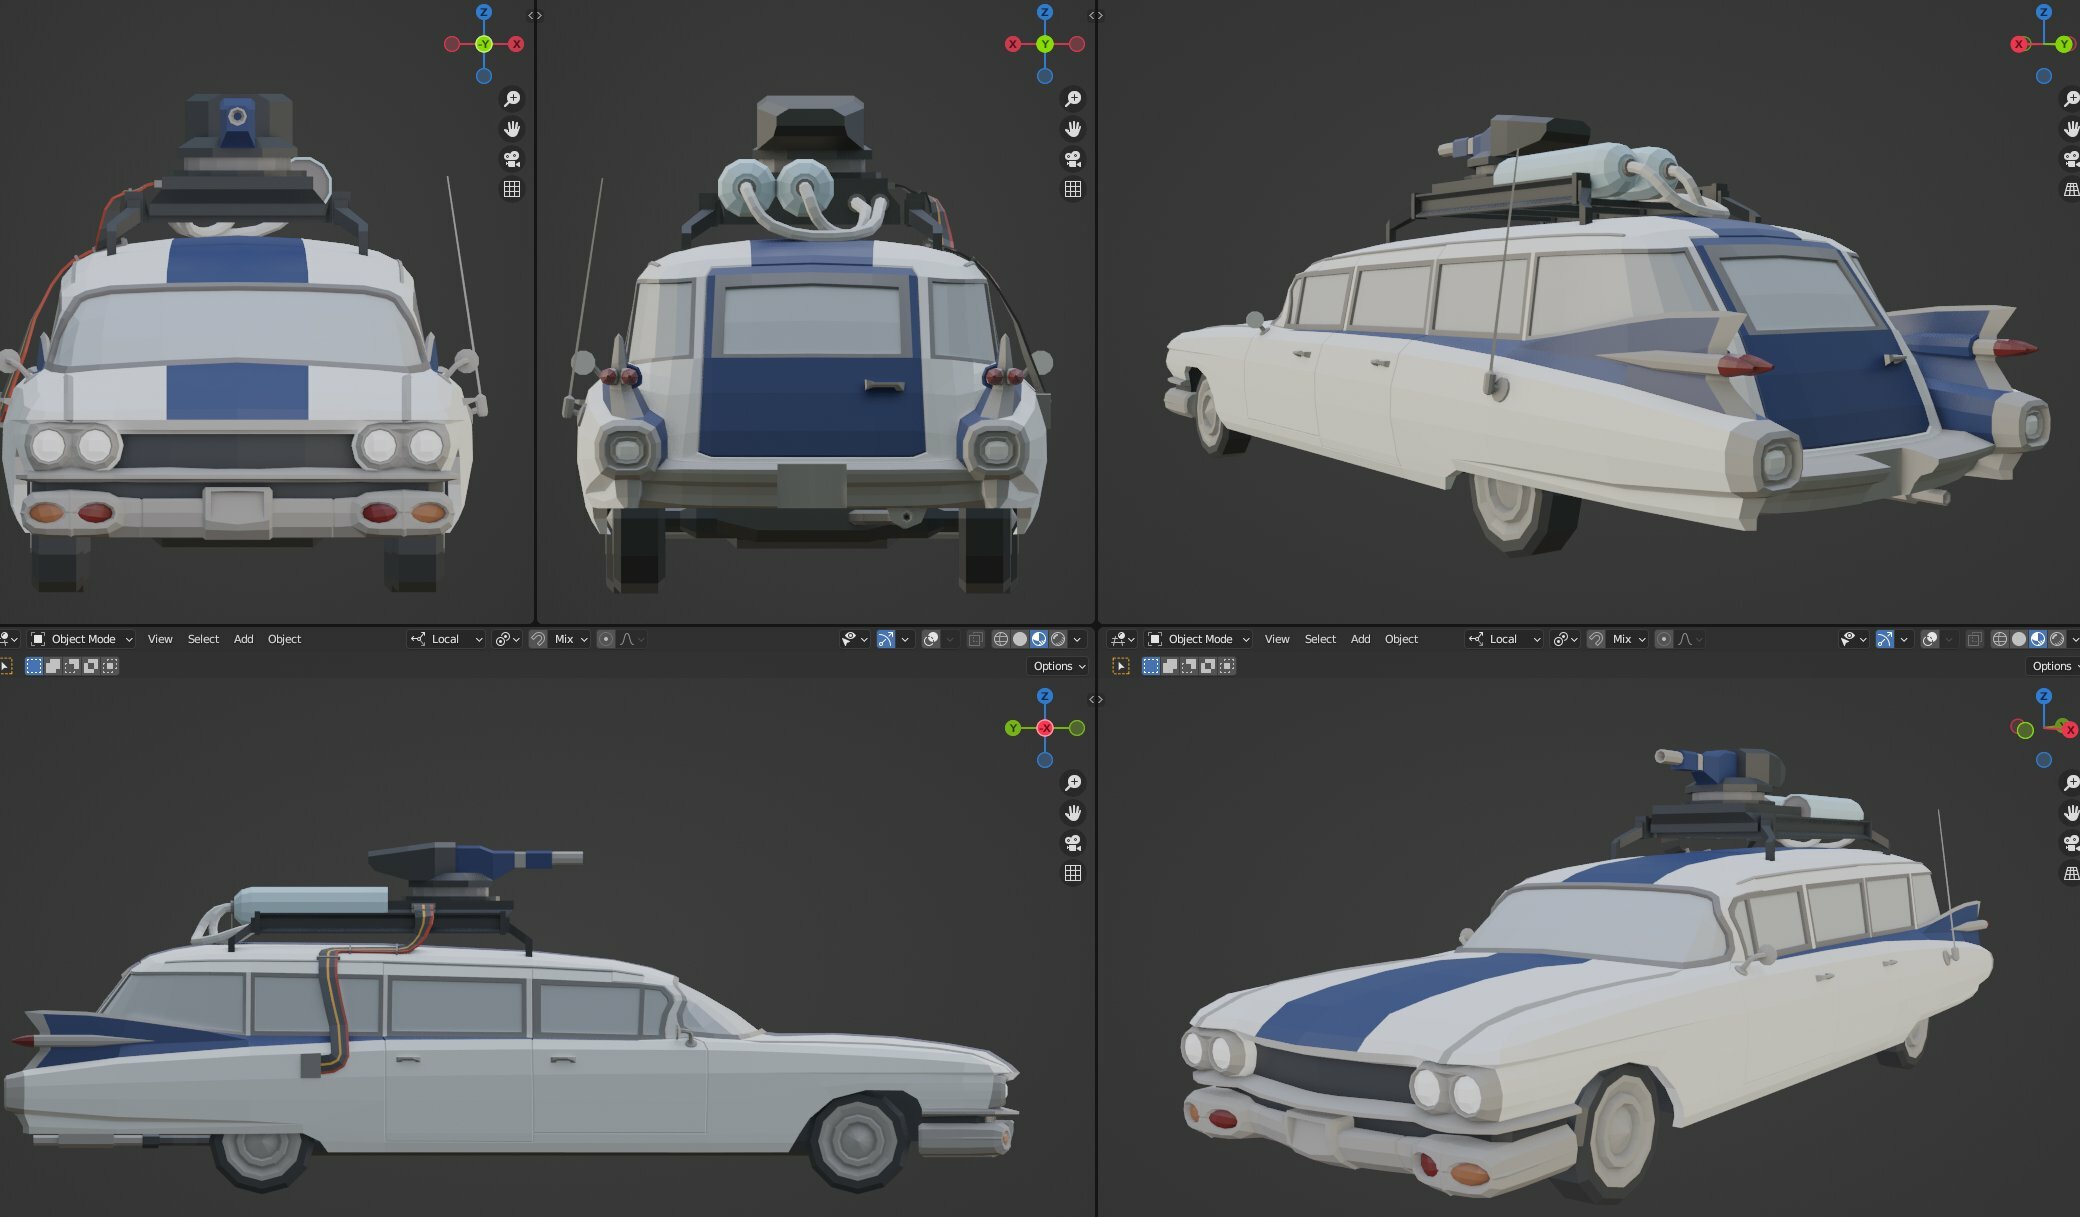Click pan hand icon in rear-view viewport
The width and height of the screenshot is (2080, 1217).
pos(1073,129)
